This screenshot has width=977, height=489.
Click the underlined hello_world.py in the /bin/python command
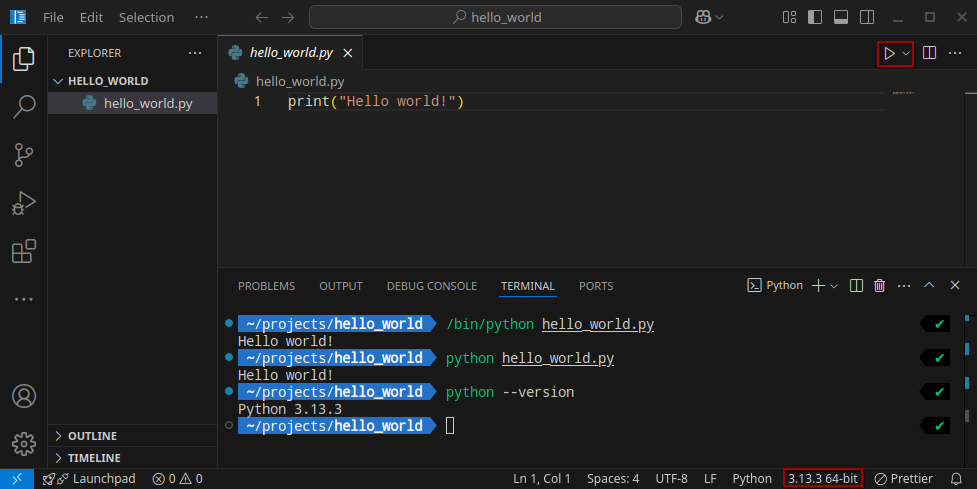pos(598,324)
